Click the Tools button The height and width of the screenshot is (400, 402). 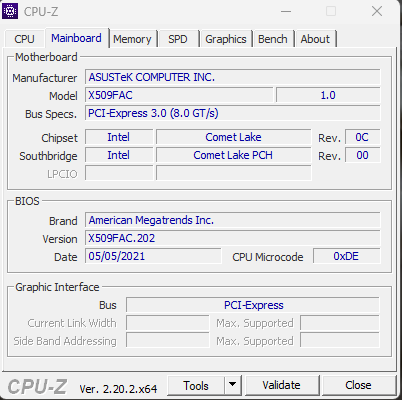196,386
